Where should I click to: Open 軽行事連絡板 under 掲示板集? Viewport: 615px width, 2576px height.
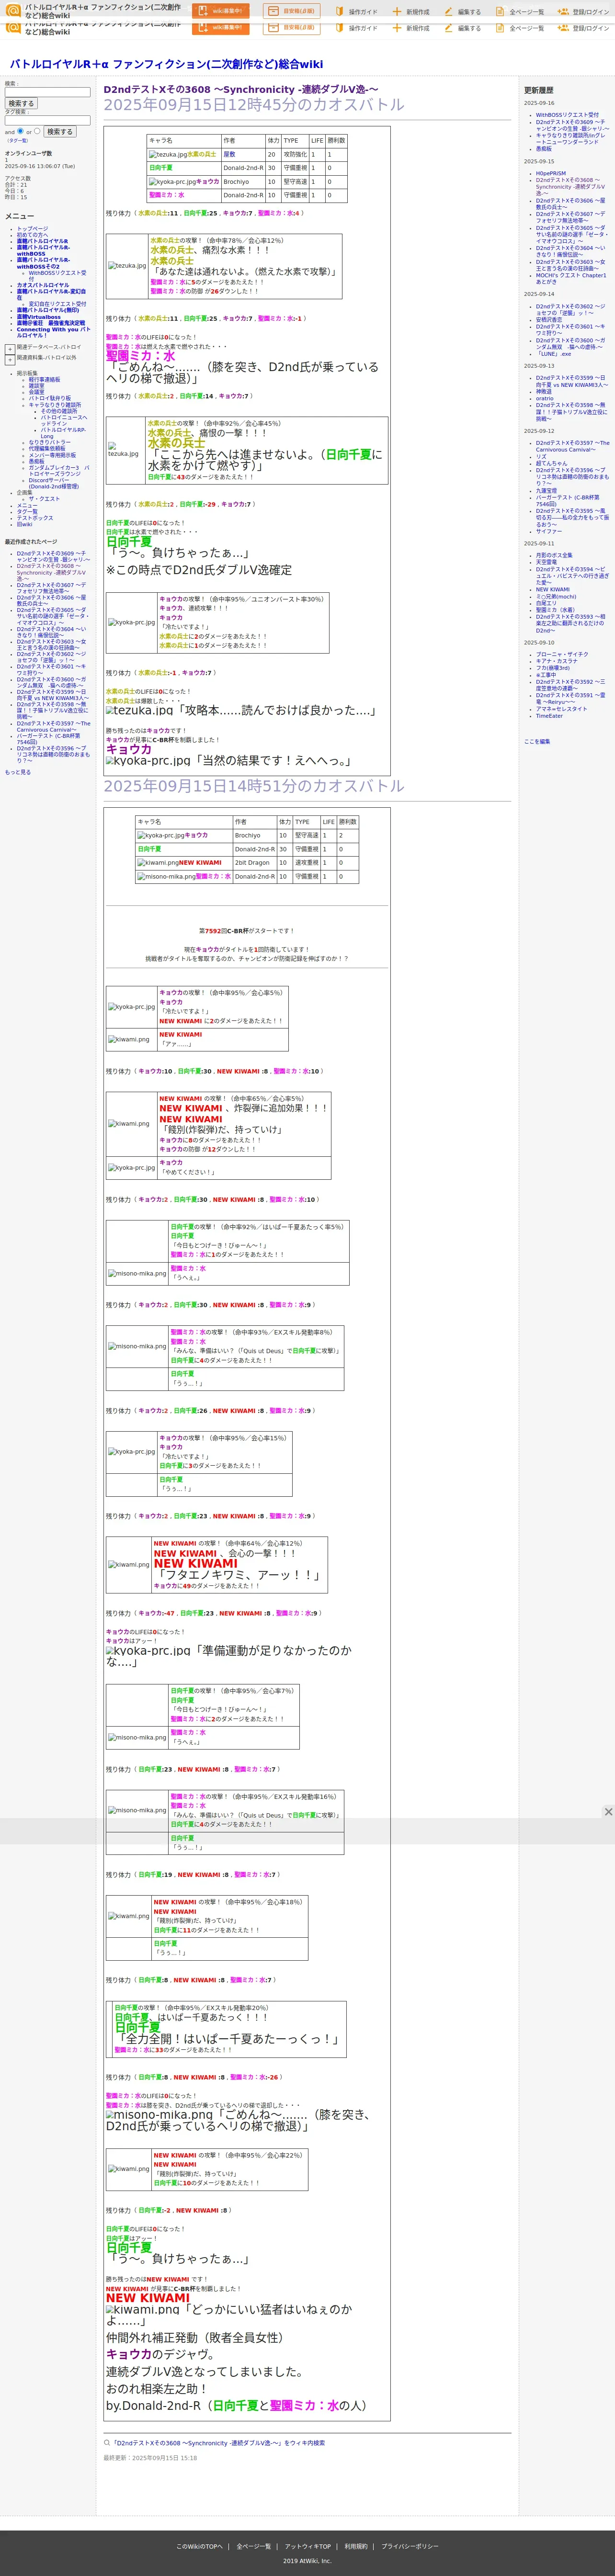44,380
